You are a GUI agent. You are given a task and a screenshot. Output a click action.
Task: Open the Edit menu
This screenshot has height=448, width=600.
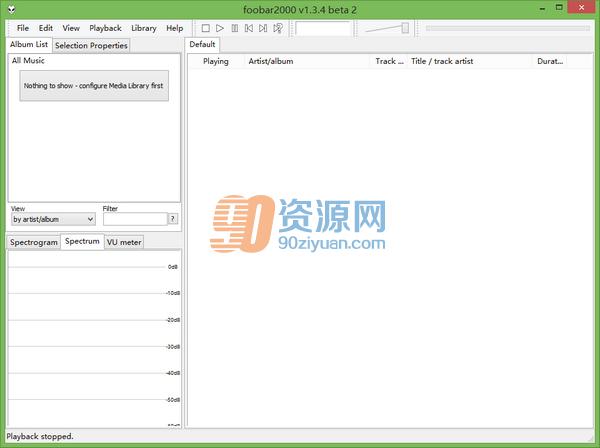pyautogui.click(x=46, y=28)
